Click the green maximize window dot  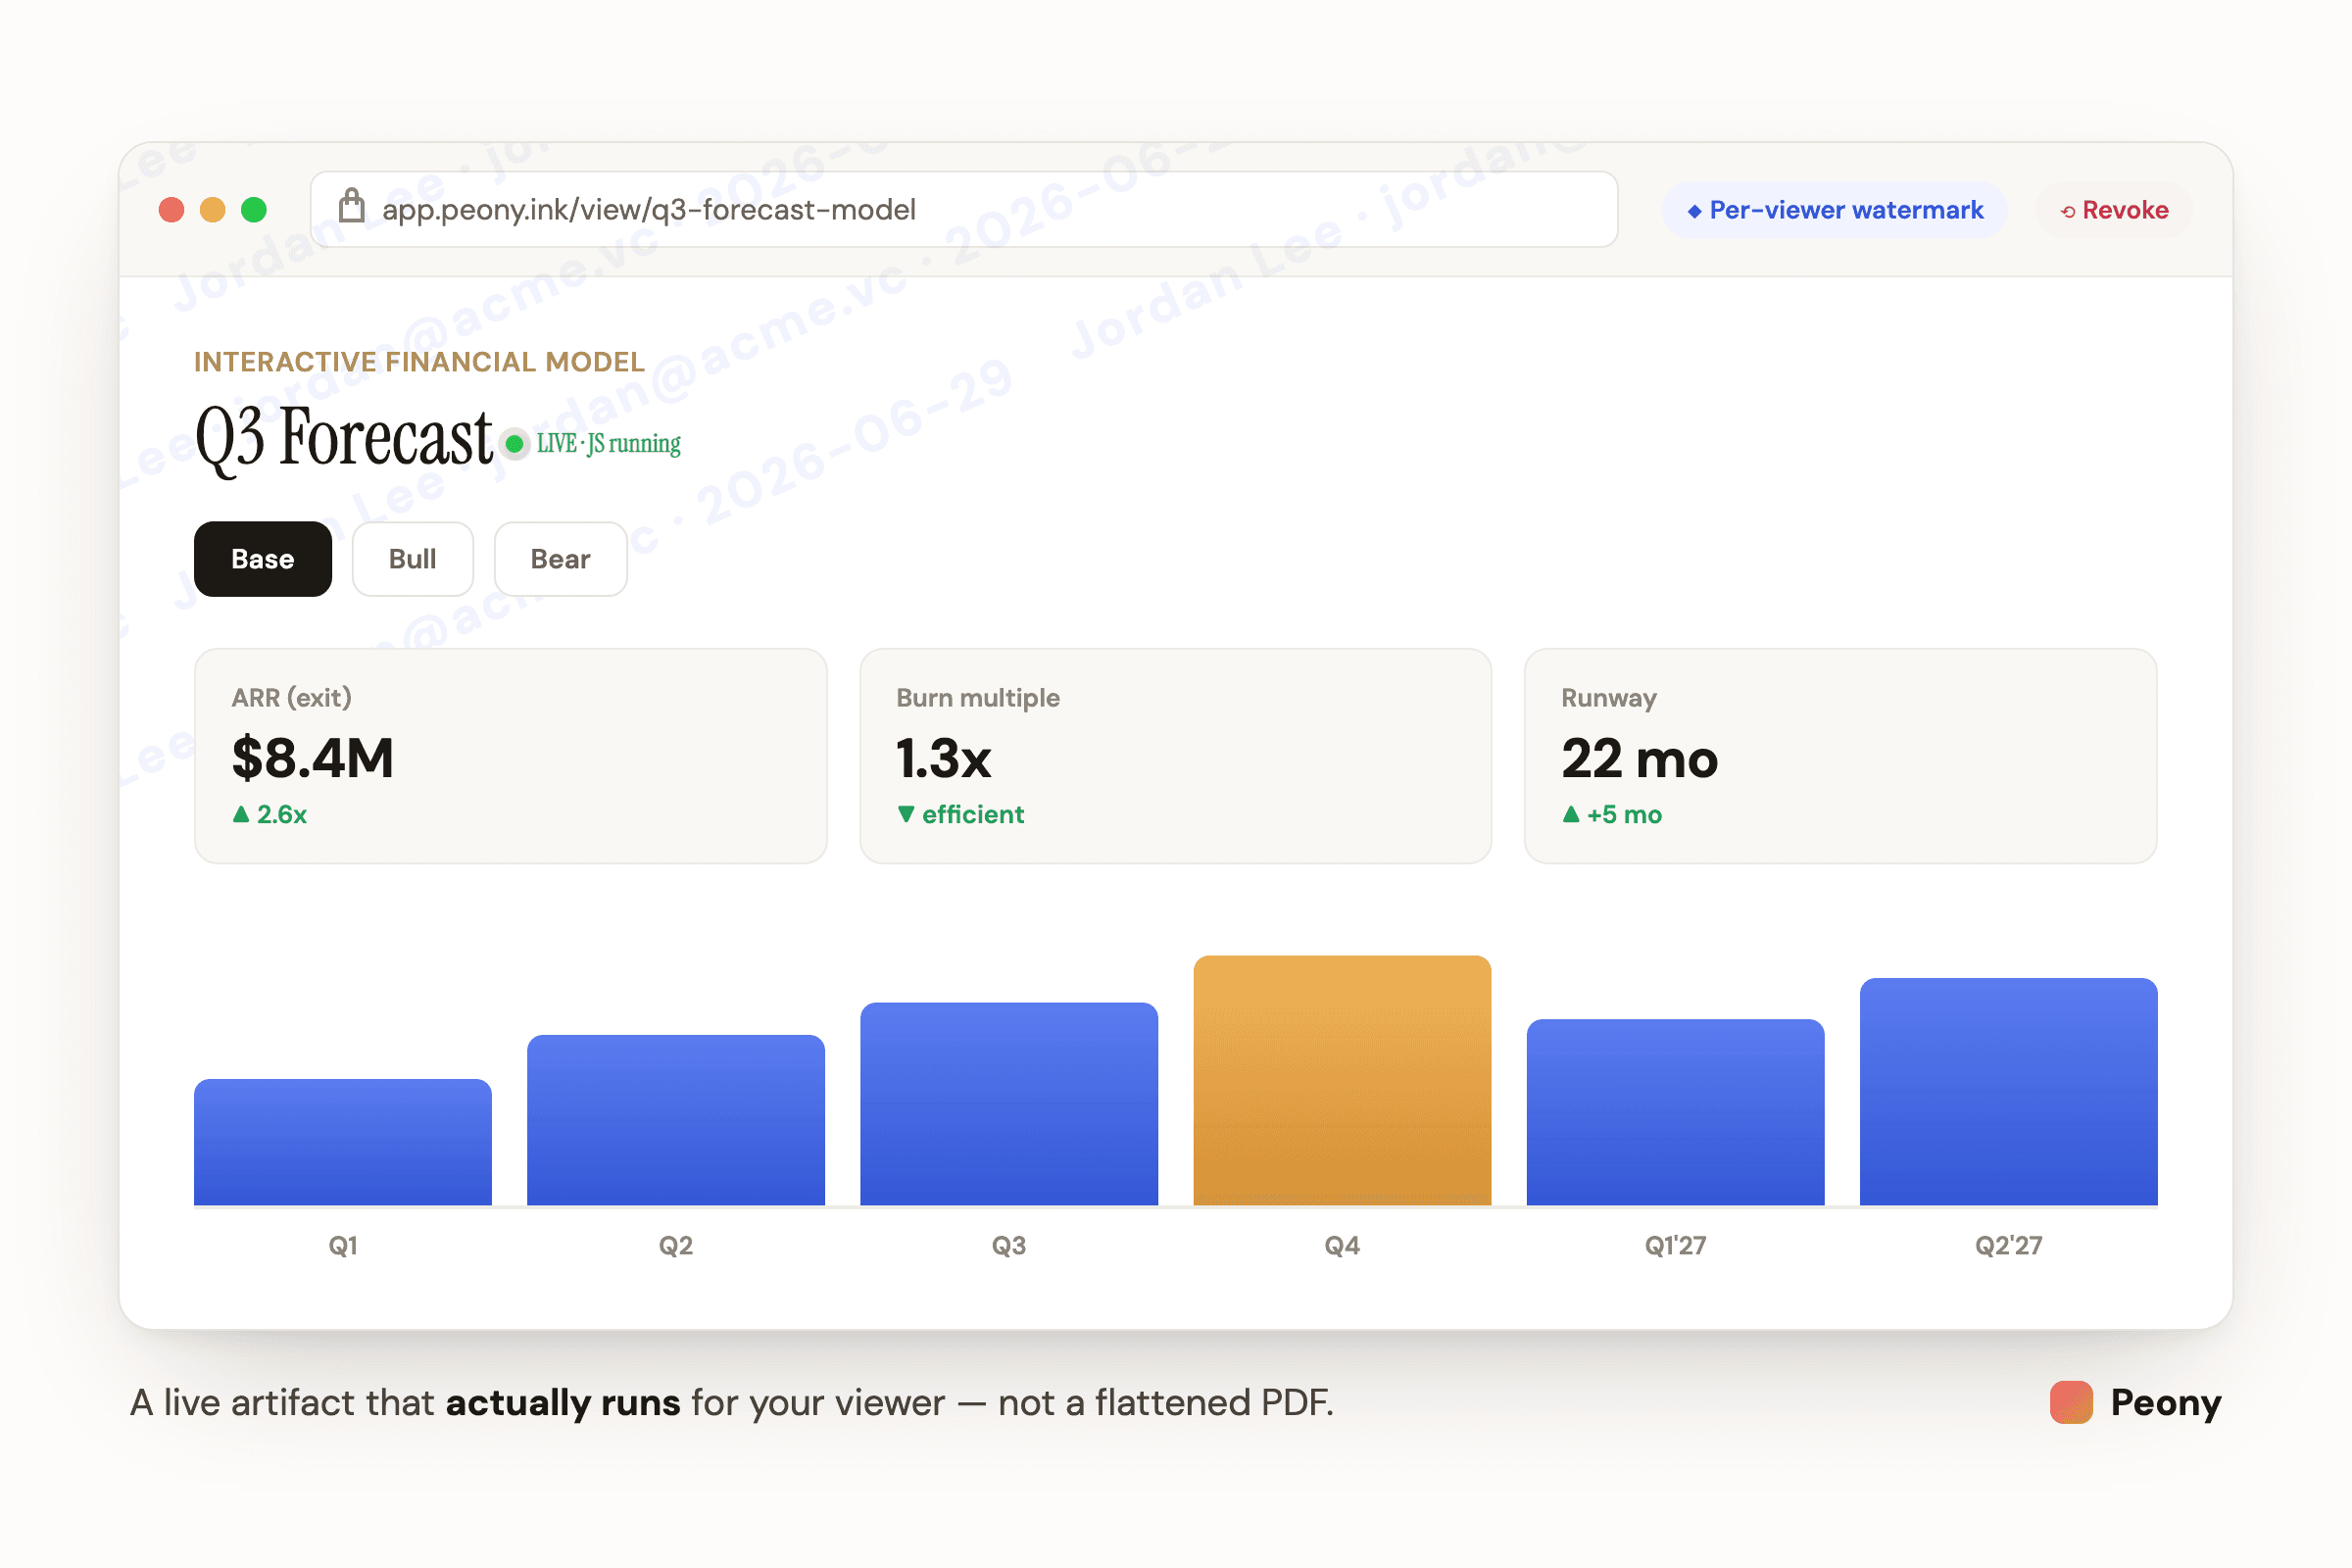point(254,210)
